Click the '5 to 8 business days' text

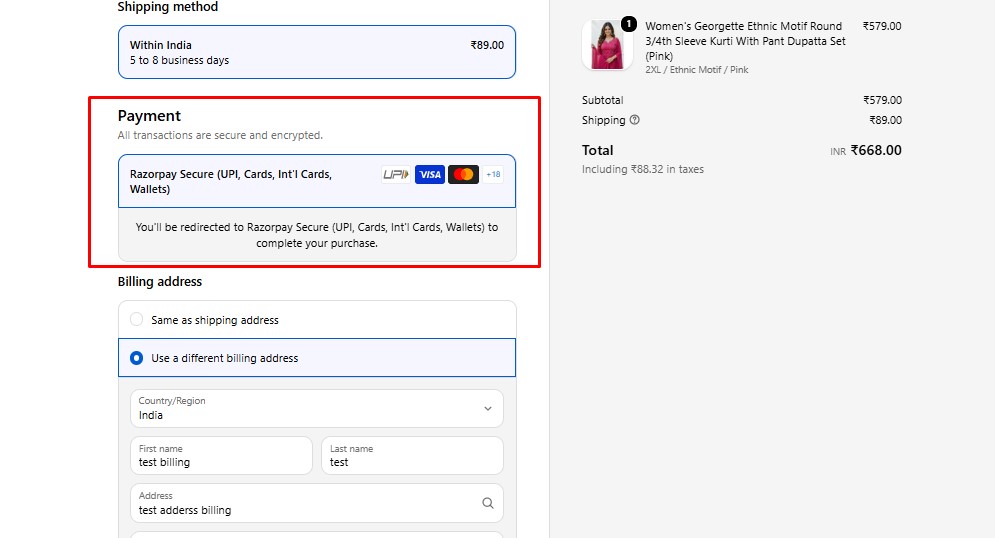[180, 60]
